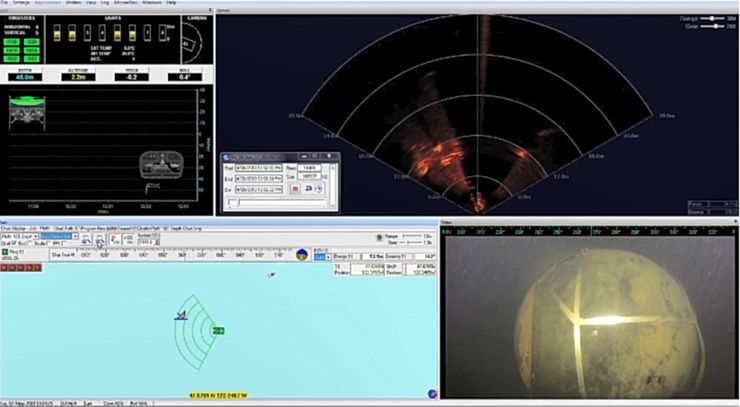Click the green target marker on the chart
740x407 pixels.
(x=219, y=330)
